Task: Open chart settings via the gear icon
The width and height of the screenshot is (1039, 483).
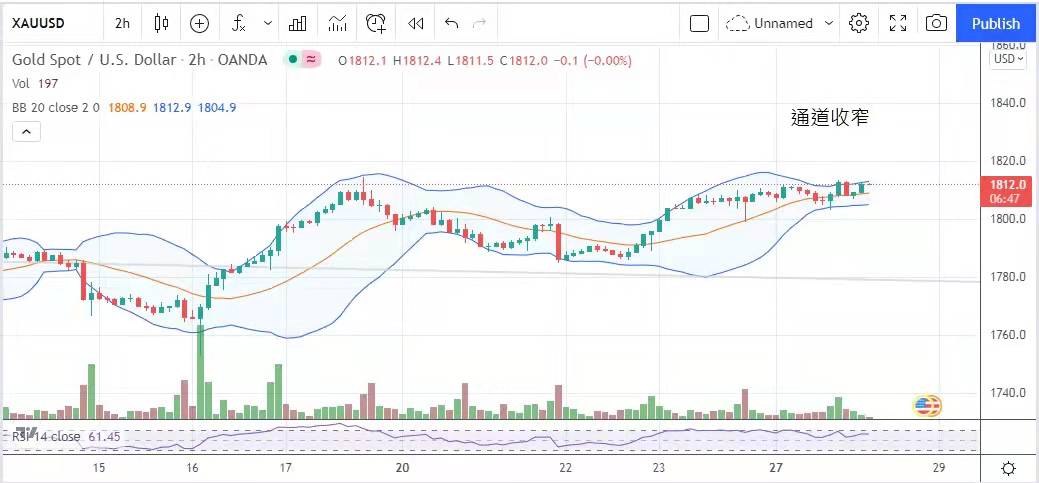Action: click(x=858, y=23)
